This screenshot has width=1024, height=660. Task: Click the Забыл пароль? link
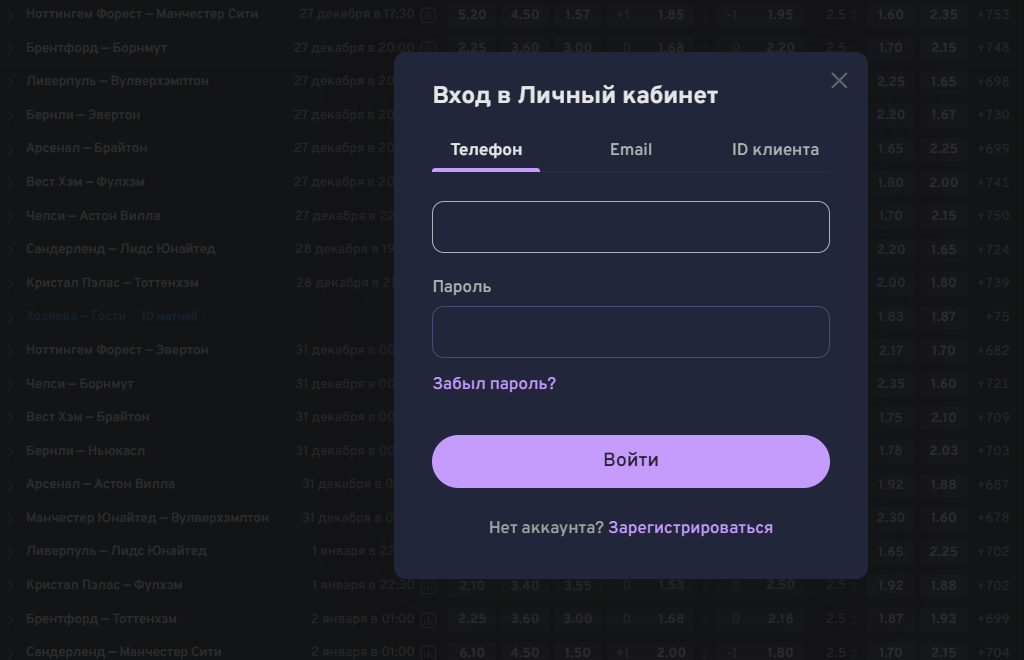click(x=494, y=384)
